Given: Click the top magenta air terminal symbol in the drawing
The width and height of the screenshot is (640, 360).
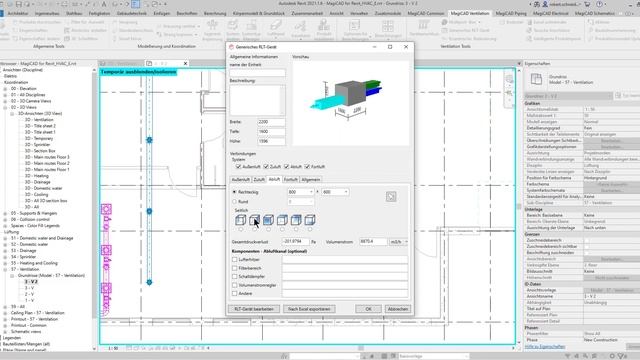Looking at the screenshot, I should [x=106, y=210].
